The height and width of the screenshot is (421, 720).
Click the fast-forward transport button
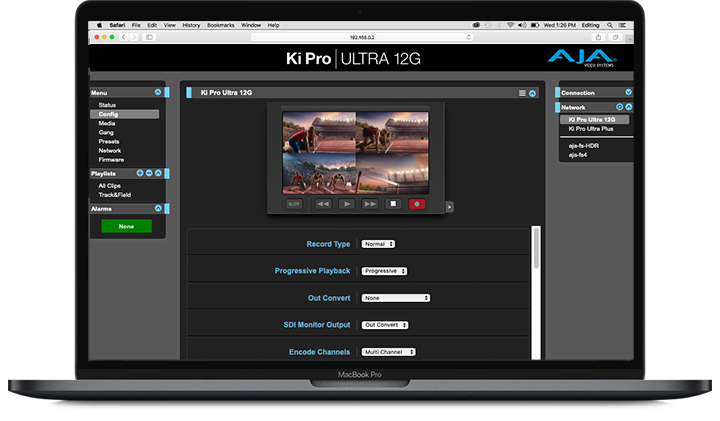pos(370,203)
